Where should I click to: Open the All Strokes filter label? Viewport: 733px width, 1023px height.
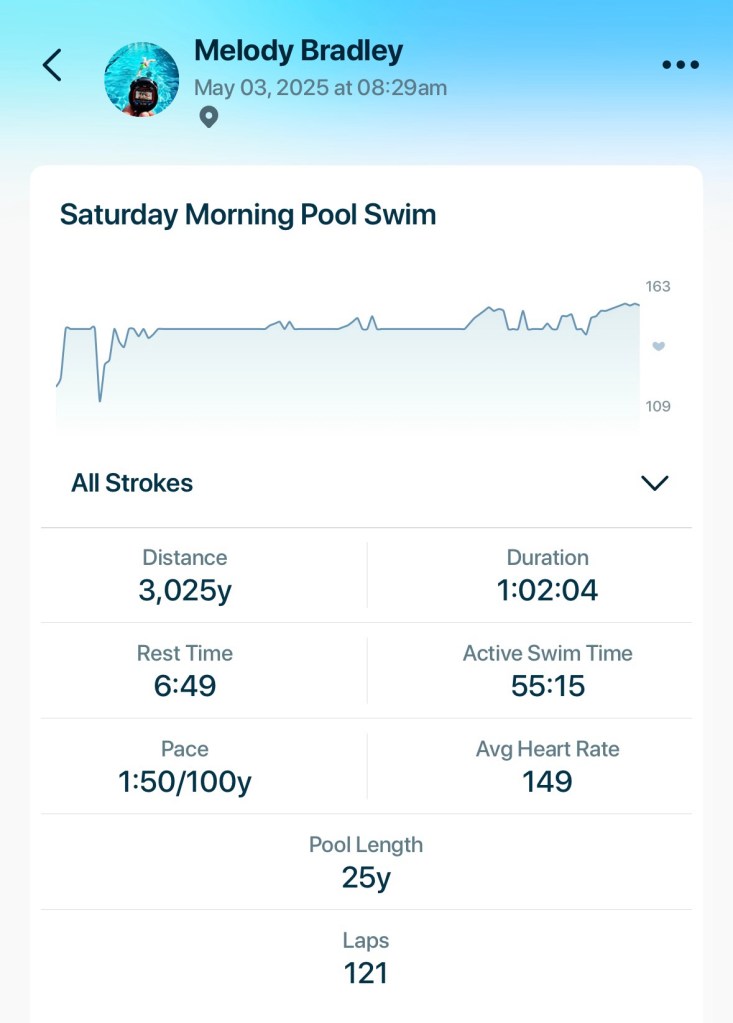coord(132,483)
